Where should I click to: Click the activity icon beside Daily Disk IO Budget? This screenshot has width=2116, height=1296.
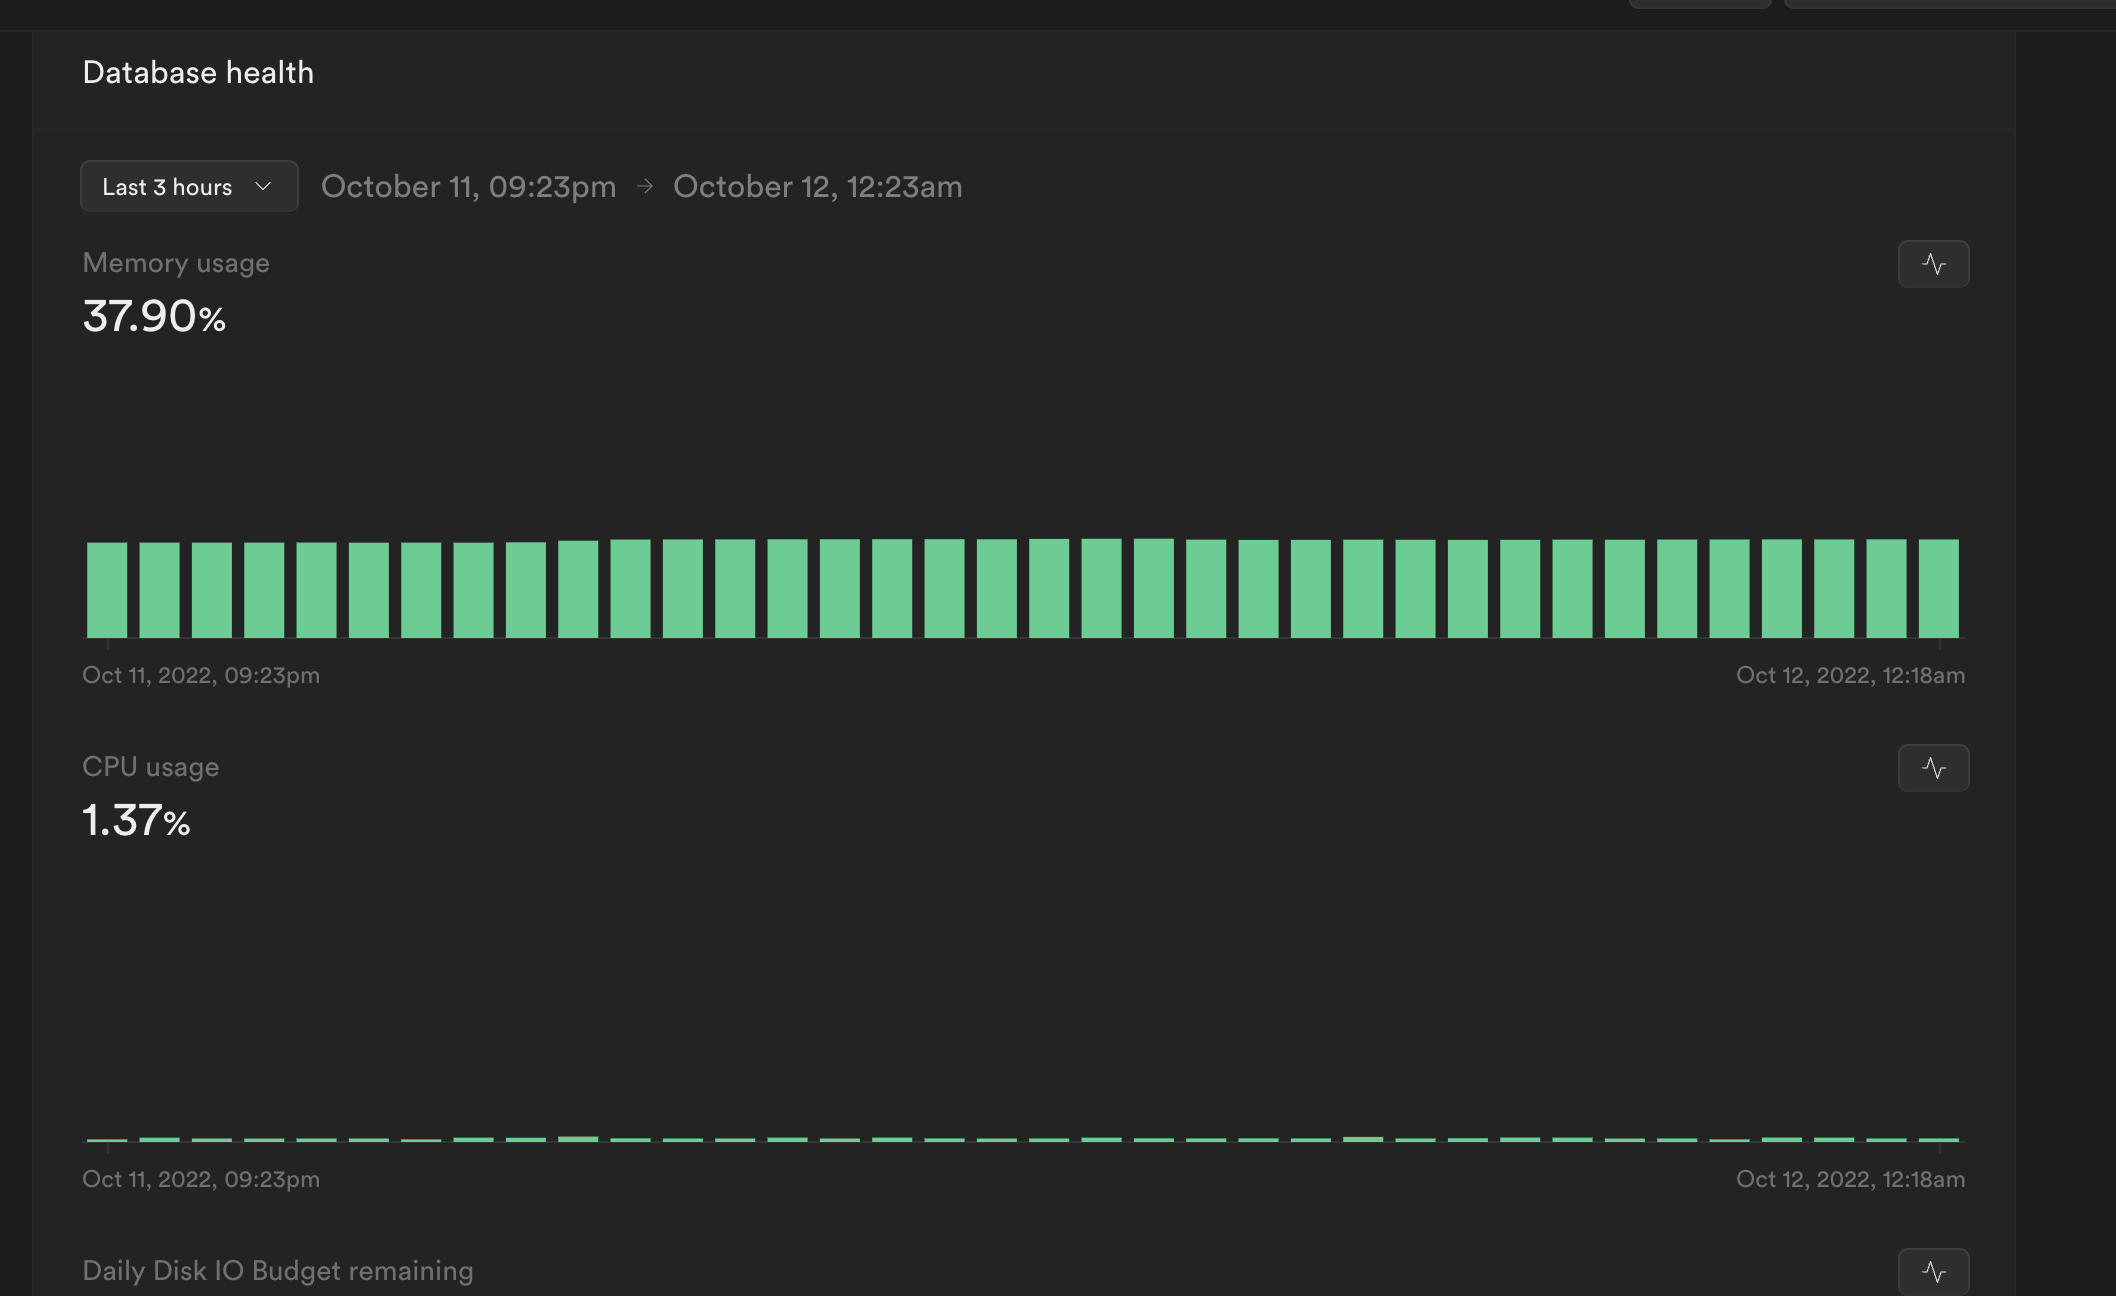tap(1932, 1271)
